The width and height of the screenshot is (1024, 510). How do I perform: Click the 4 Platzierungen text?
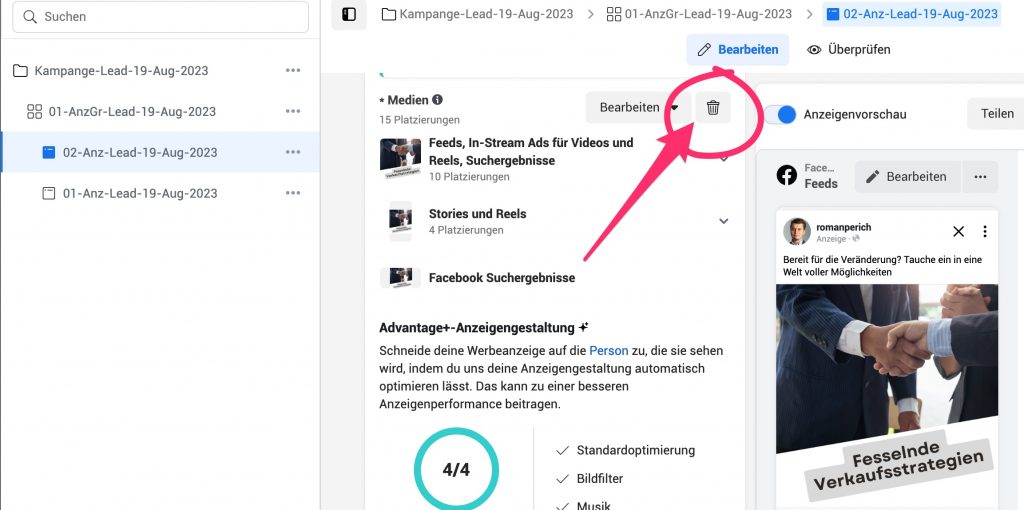point(466,231)
